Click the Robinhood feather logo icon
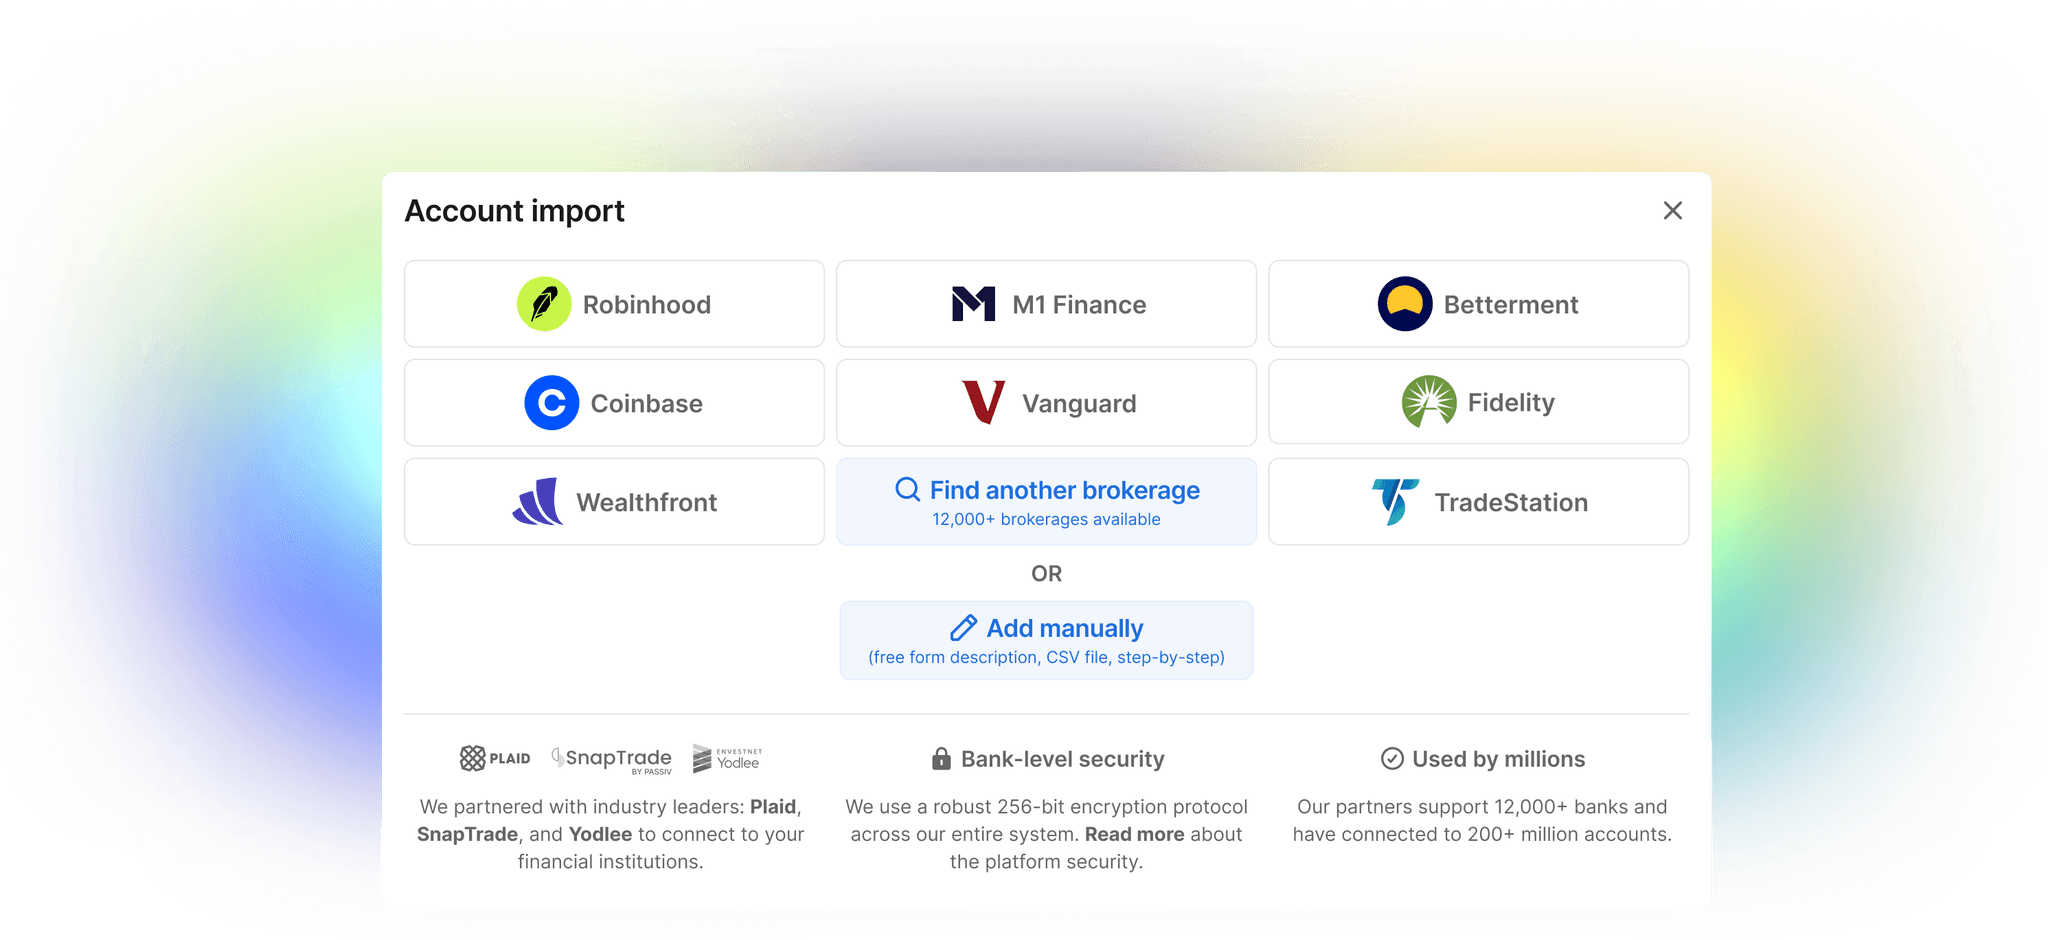Image resolution: width=2048 pixels, height=940 pixels. click(544, 304)
